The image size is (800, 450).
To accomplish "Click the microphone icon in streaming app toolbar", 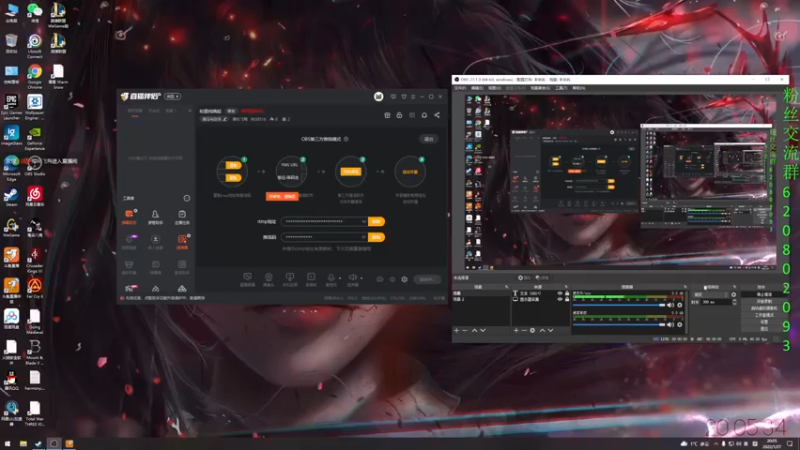I will pyautogui.click(x=331, y=277).
